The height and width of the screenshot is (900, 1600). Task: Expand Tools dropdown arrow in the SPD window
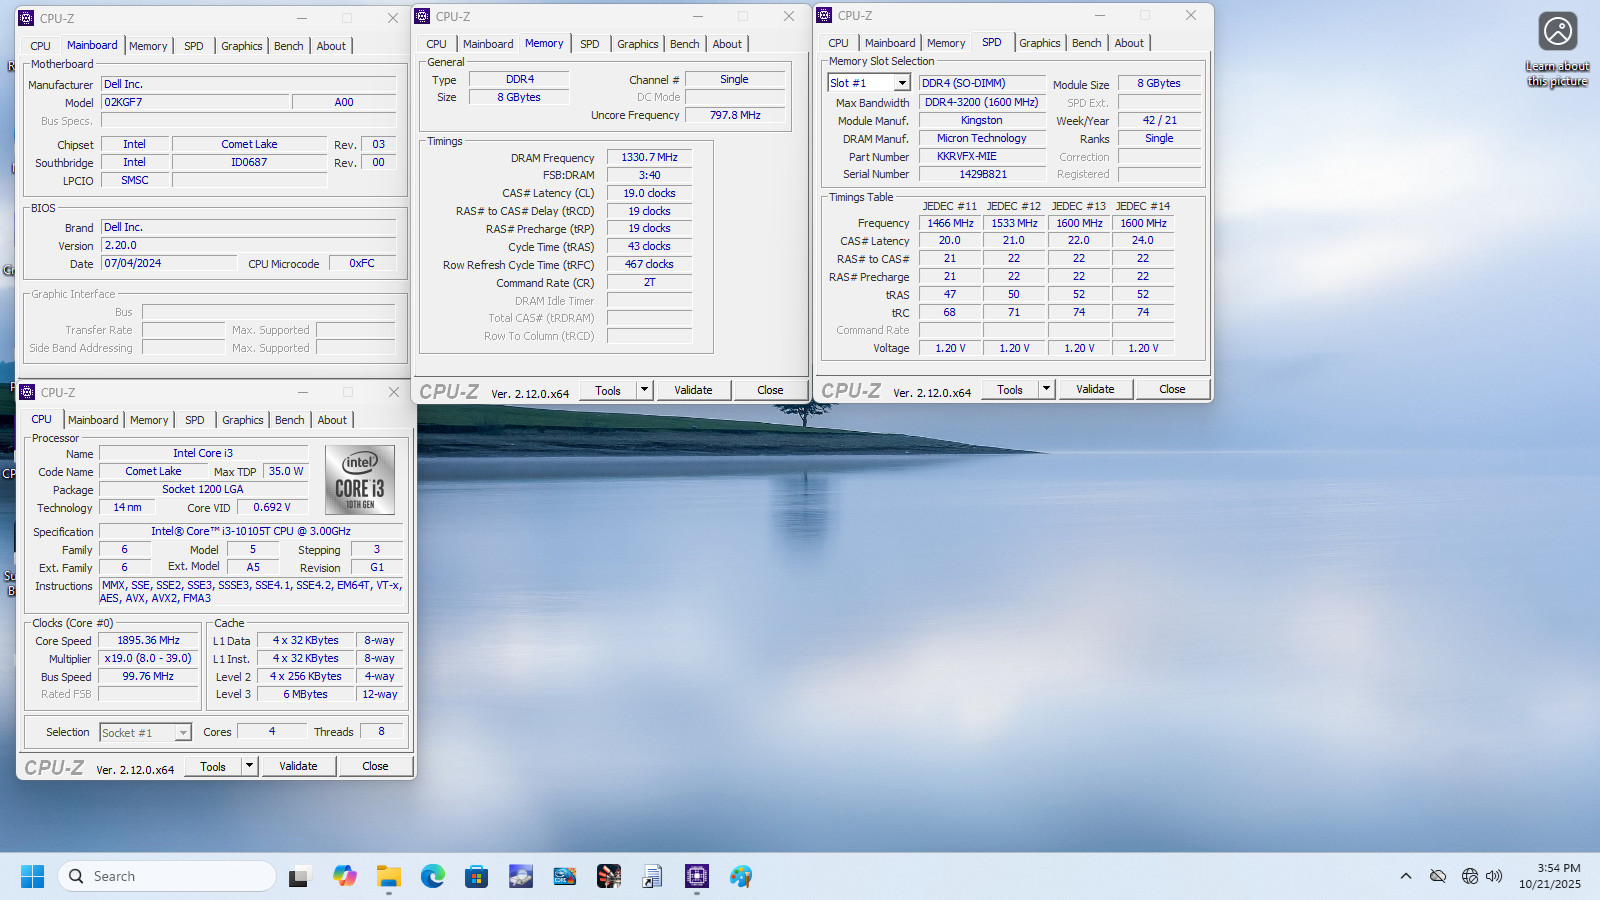pyautogui.click(x=1047, y=389)
